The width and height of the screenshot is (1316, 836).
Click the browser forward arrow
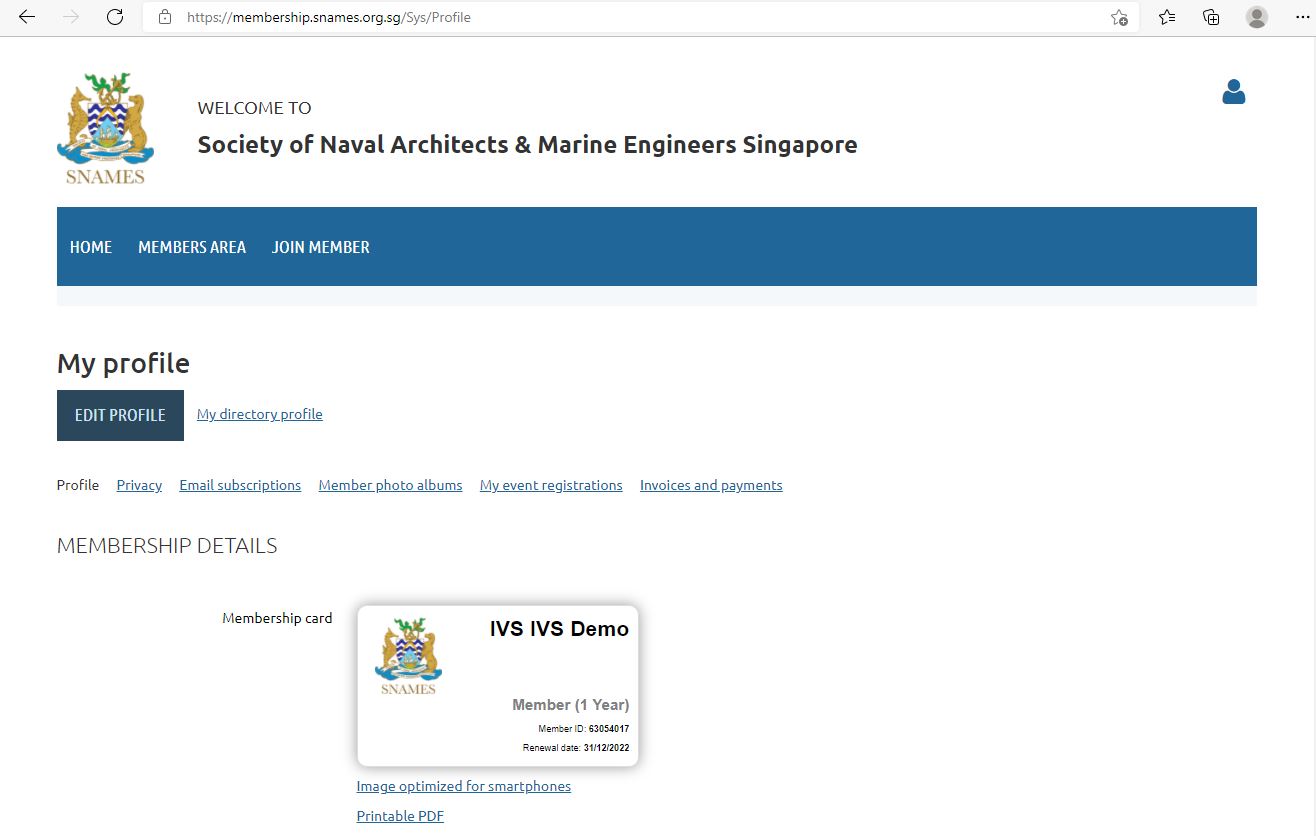[x=71, y=17]
